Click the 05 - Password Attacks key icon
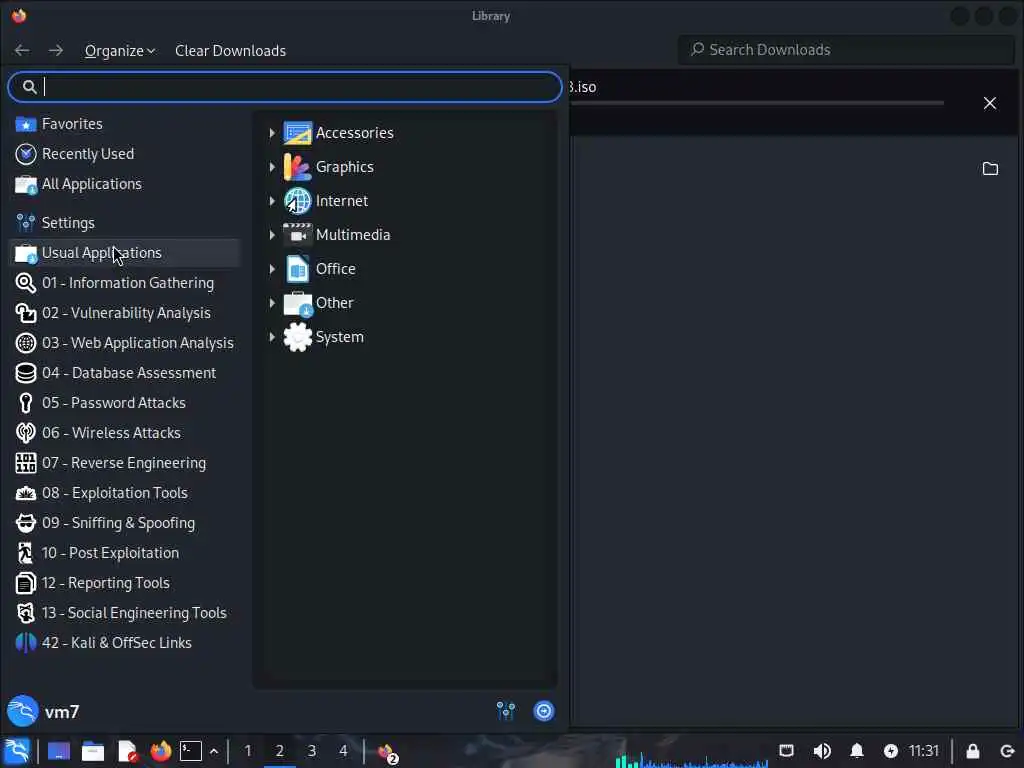The width and height of the screenshot is (1024, 768). click(25, 403)
